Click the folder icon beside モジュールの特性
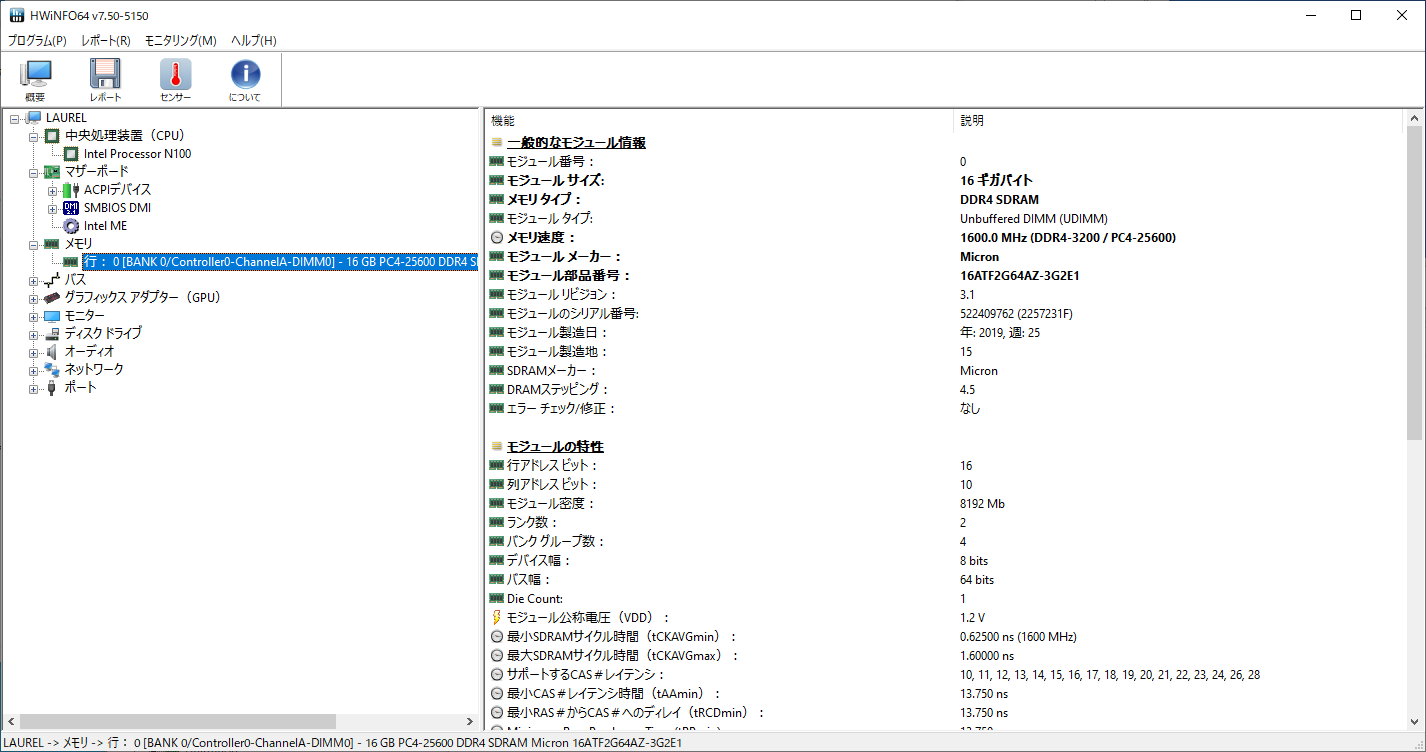This screenshot has height=752, width=1426. (x=497, y=446)
